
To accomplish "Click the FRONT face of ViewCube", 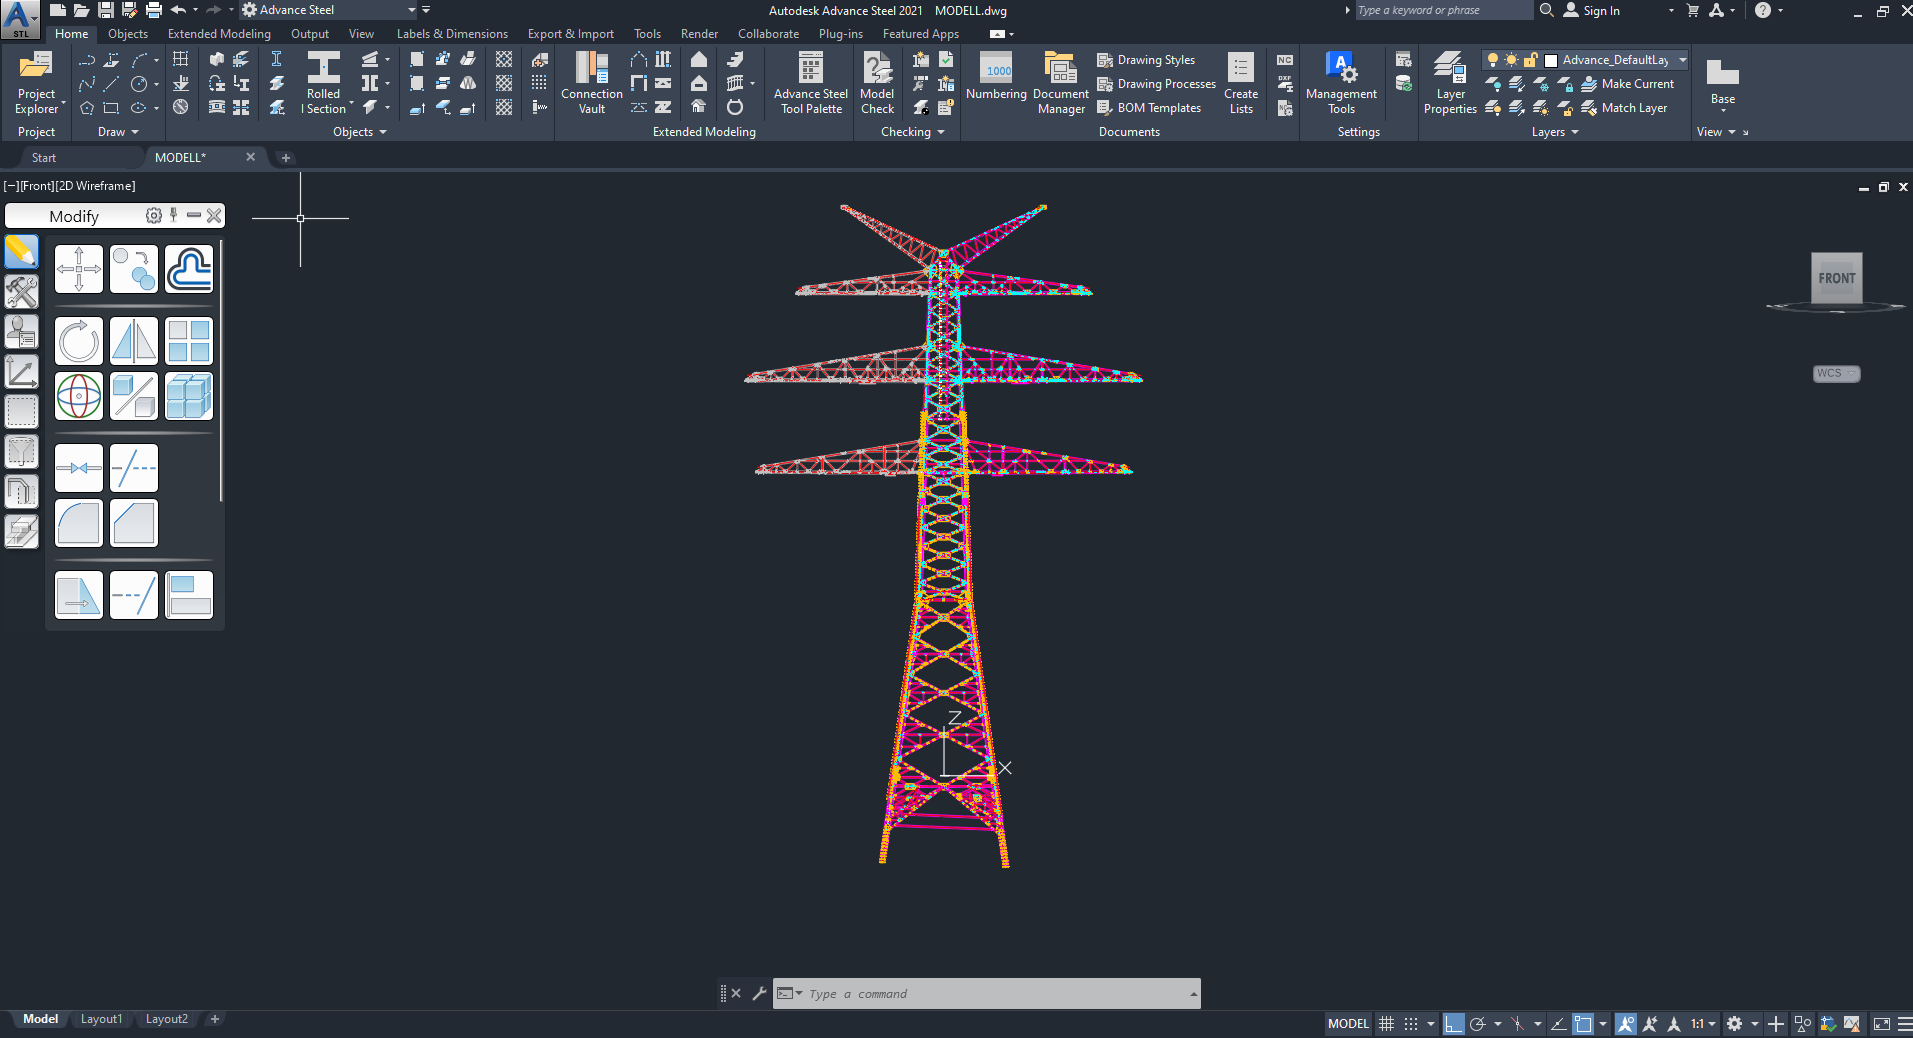I will point(1836,278).
